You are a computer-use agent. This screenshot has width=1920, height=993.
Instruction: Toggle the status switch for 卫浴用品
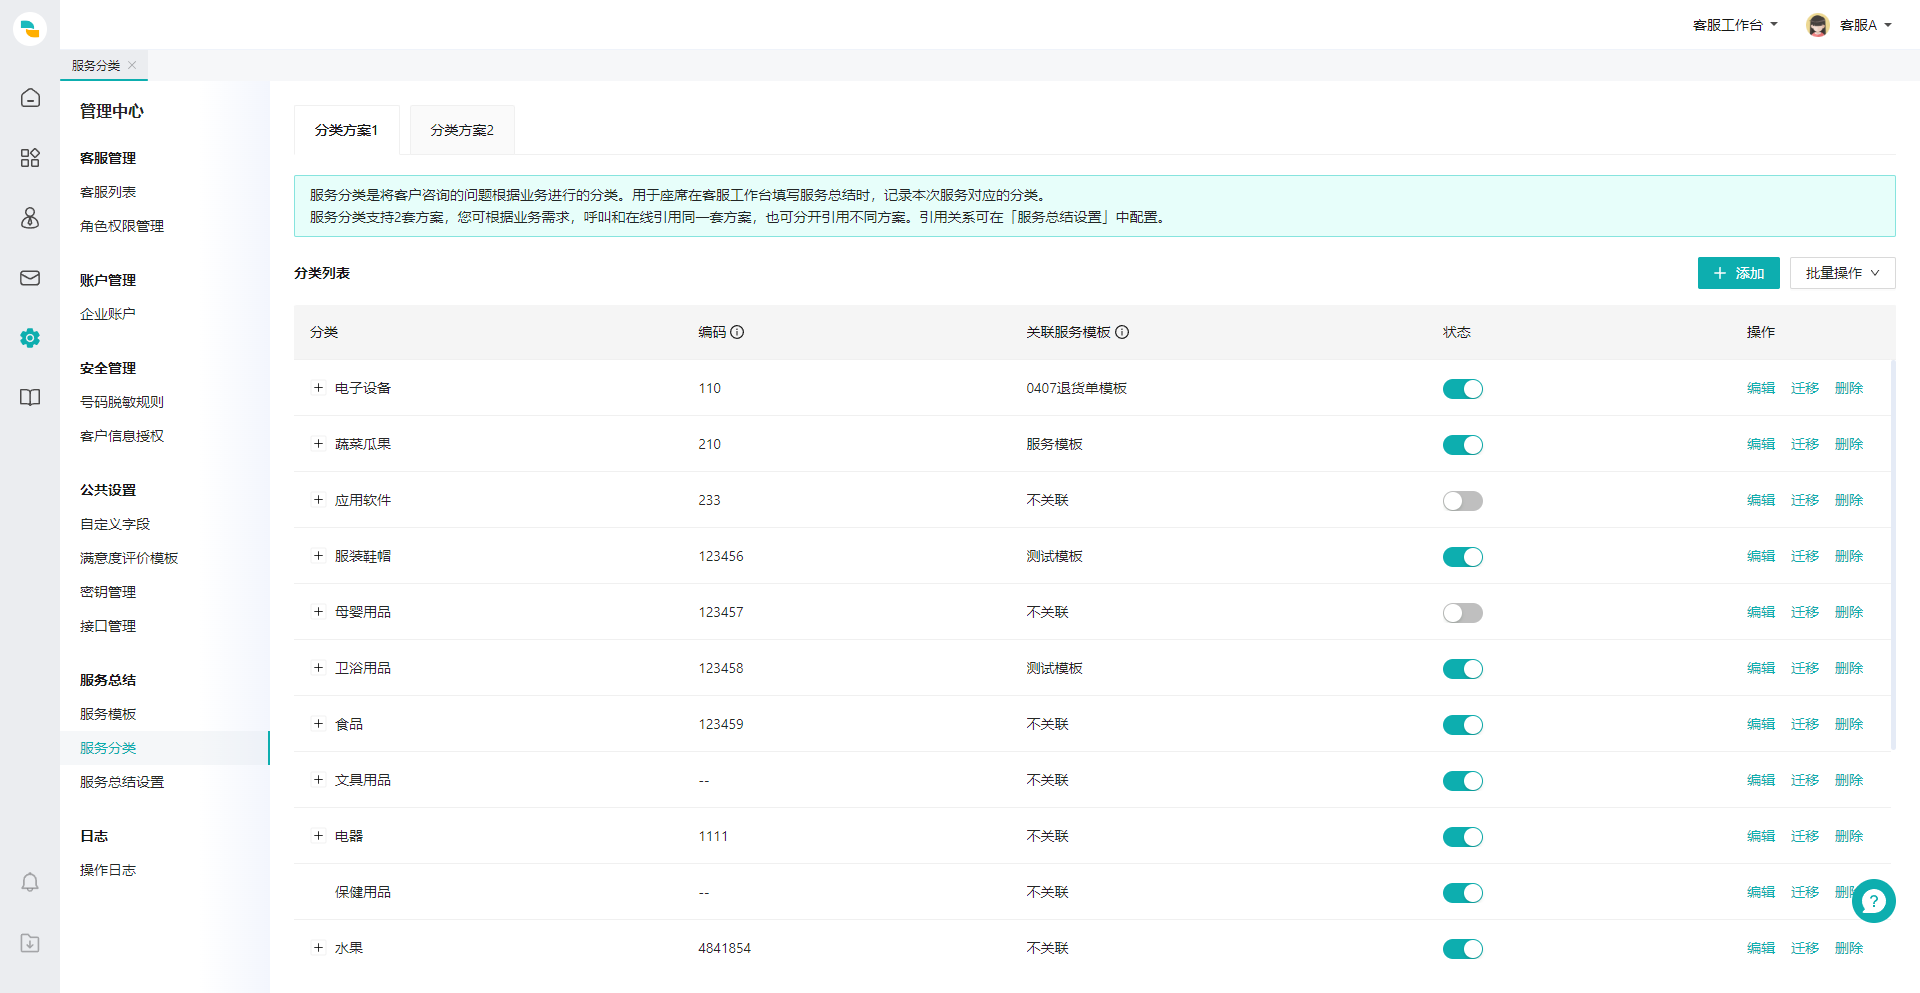click(1462, 669)
